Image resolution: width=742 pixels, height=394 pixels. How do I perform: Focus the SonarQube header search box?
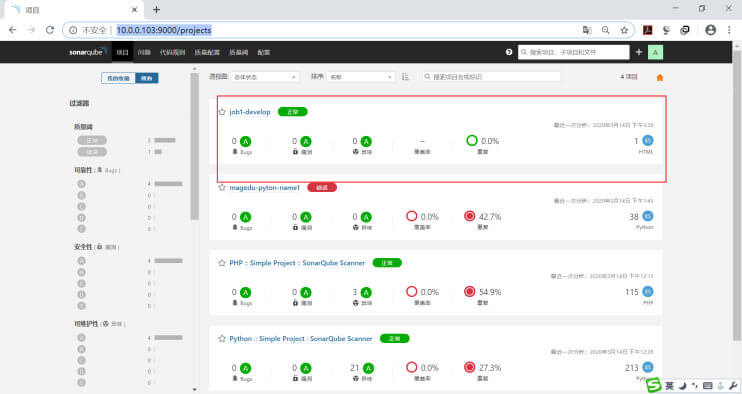point(574,52)
